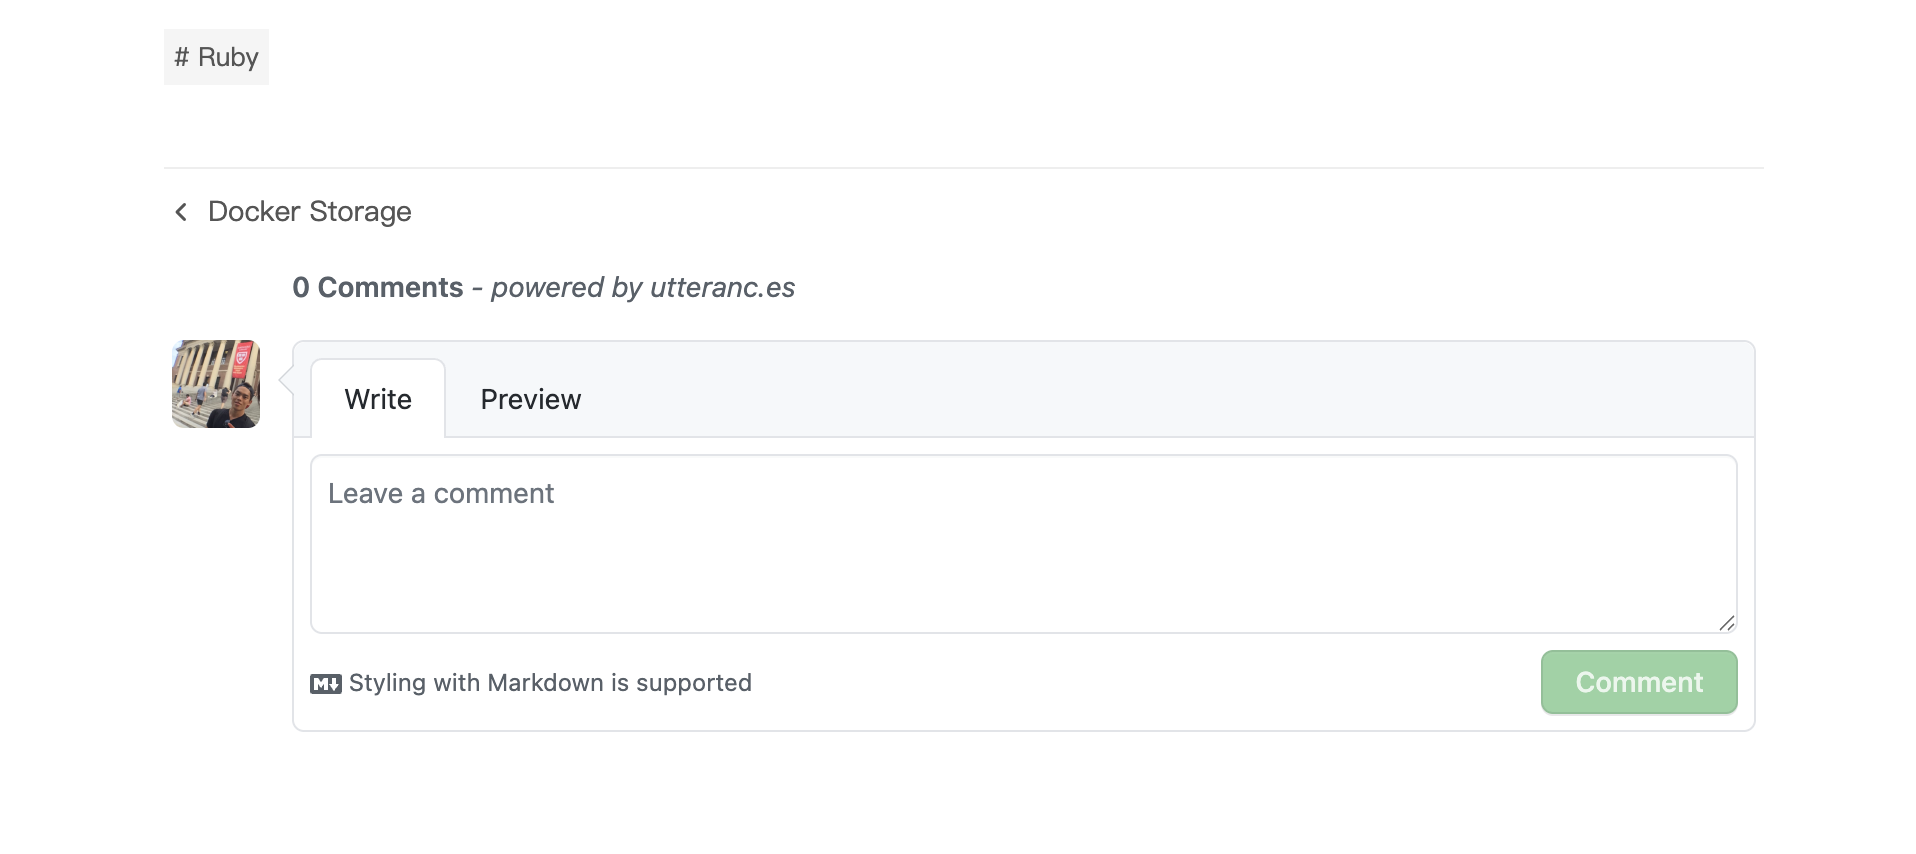Switch to the Write tab
Image resolution: width=1916 pixels, height=854 pixels.
(x=378, y=399)
